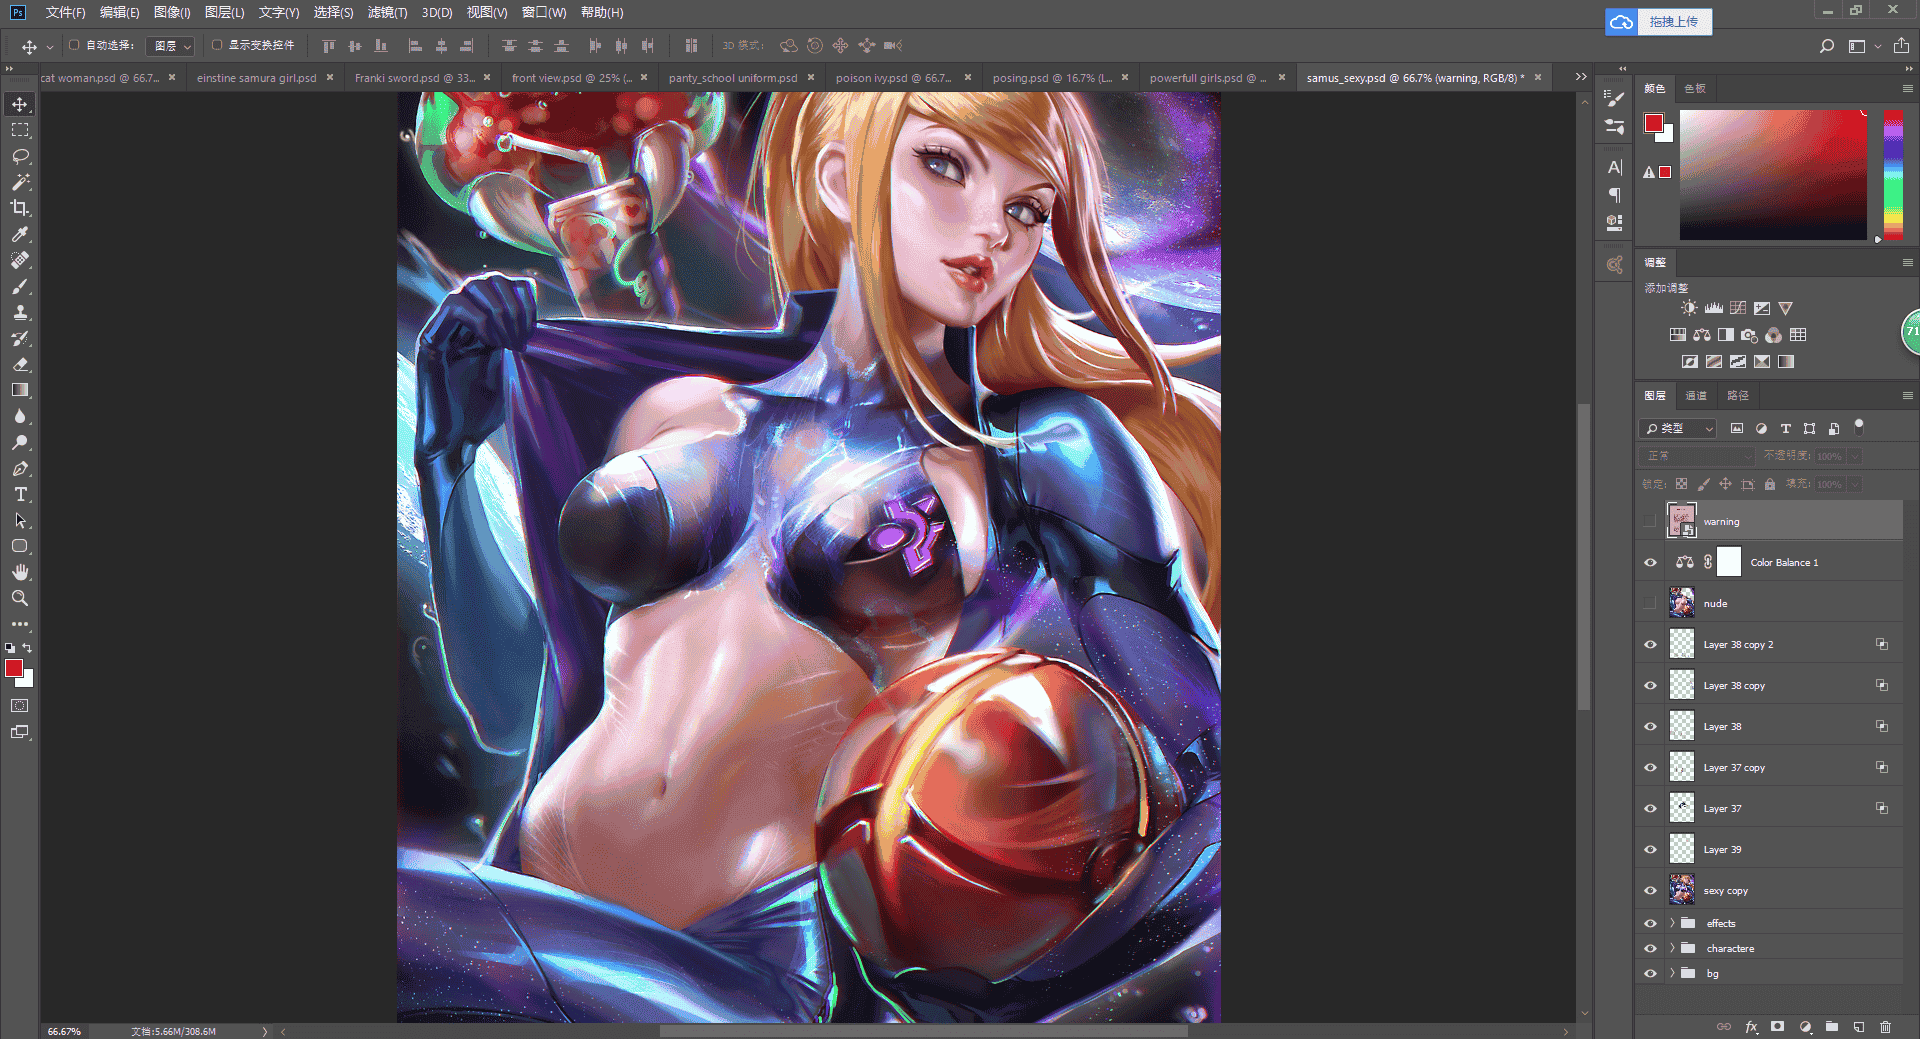Select the warning layer
Image resolution: width=1920 pixels, height=1039 pixels.
tap(1770, 521)
